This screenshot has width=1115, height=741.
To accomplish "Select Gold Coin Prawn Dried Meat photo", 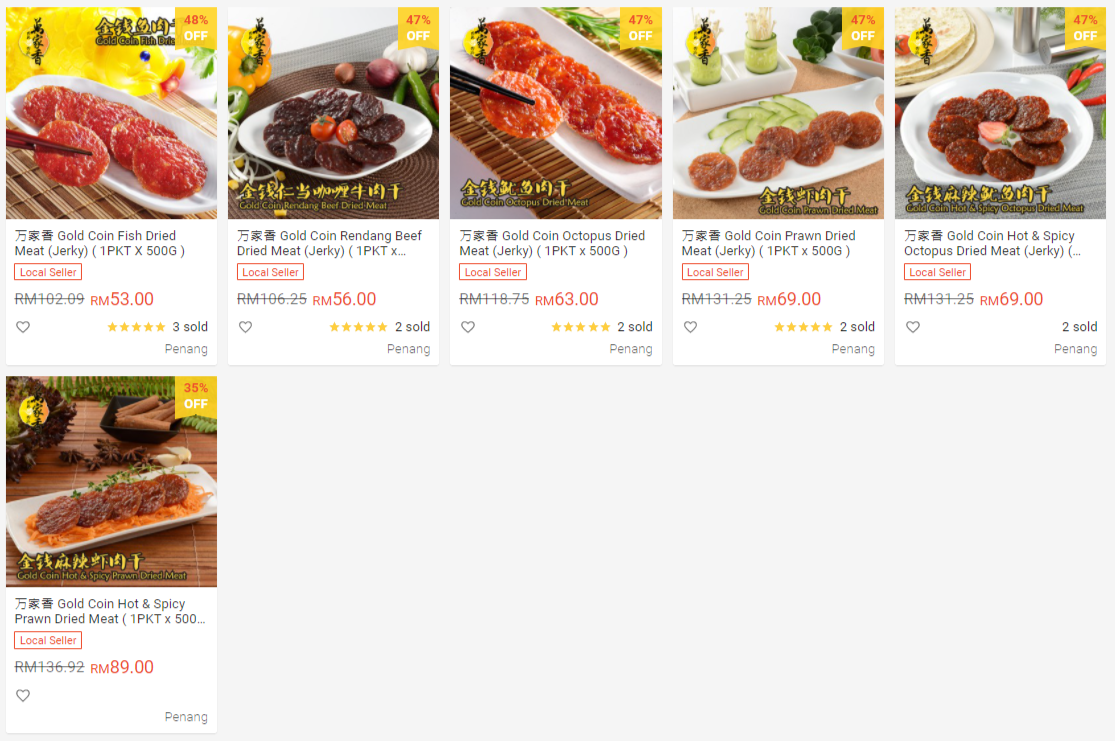I will [x=778, y=113].
